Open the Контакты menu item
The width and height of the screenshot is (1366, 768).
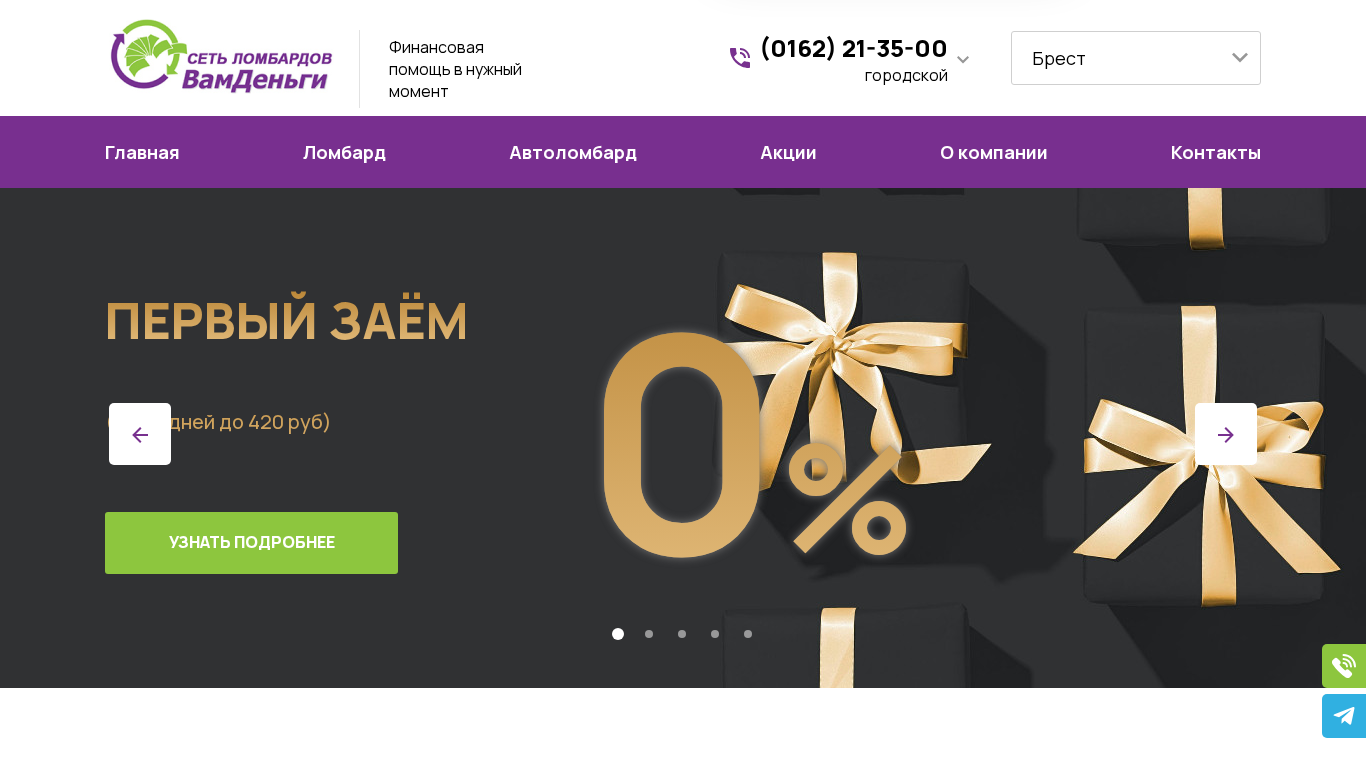point(1216,152)
